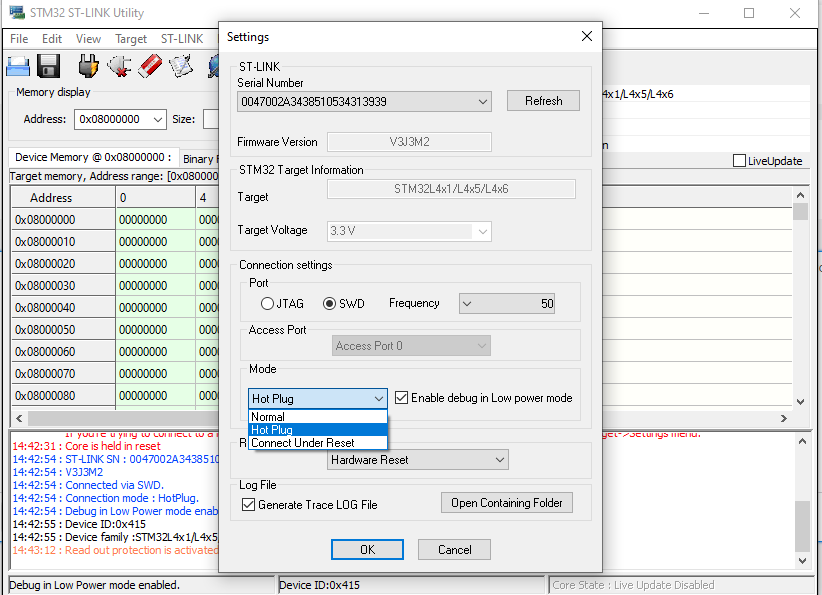Screen dimensions: 822x595
Task: Click the Full chip erase eraser icon
Action: (x=150, y=67)
